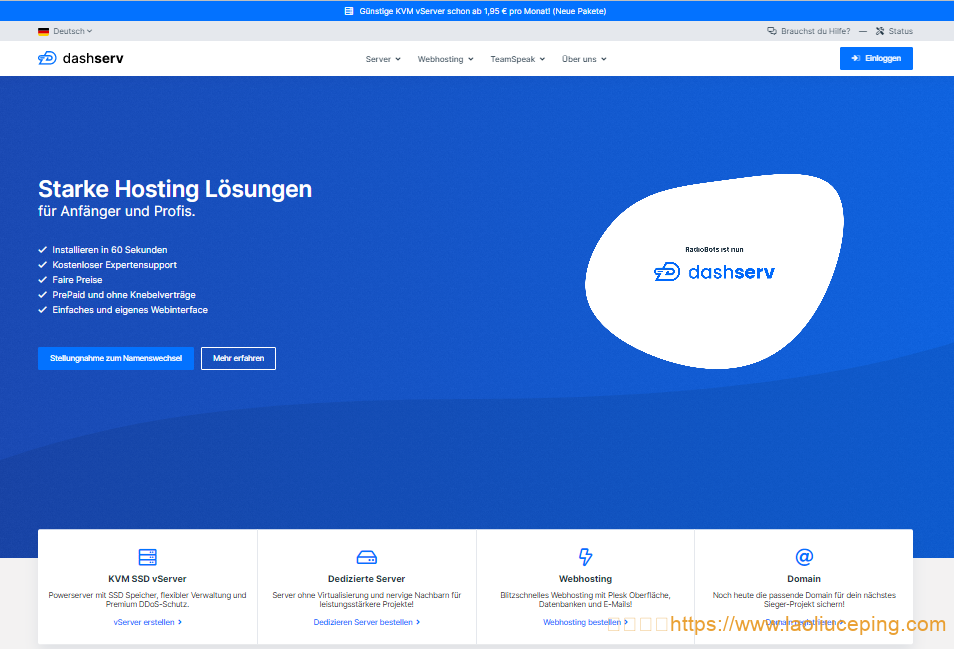Click 'PrePaid und ohne Knebelverträge' text
The width and height of the screenshot is (954, 649).
tap(124, 295)
